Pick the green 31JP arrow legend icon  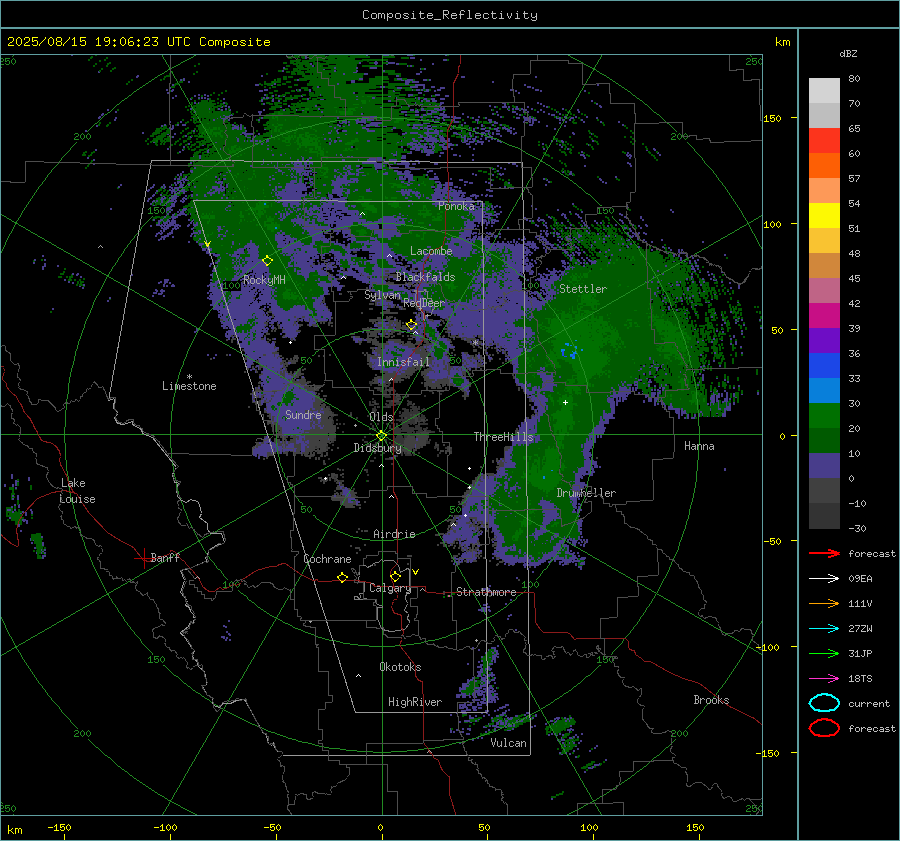[x=824, y=653]
